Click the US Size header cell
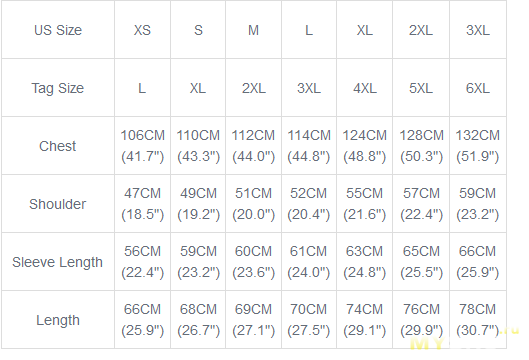The image size is (529, 360). (58, 30)
